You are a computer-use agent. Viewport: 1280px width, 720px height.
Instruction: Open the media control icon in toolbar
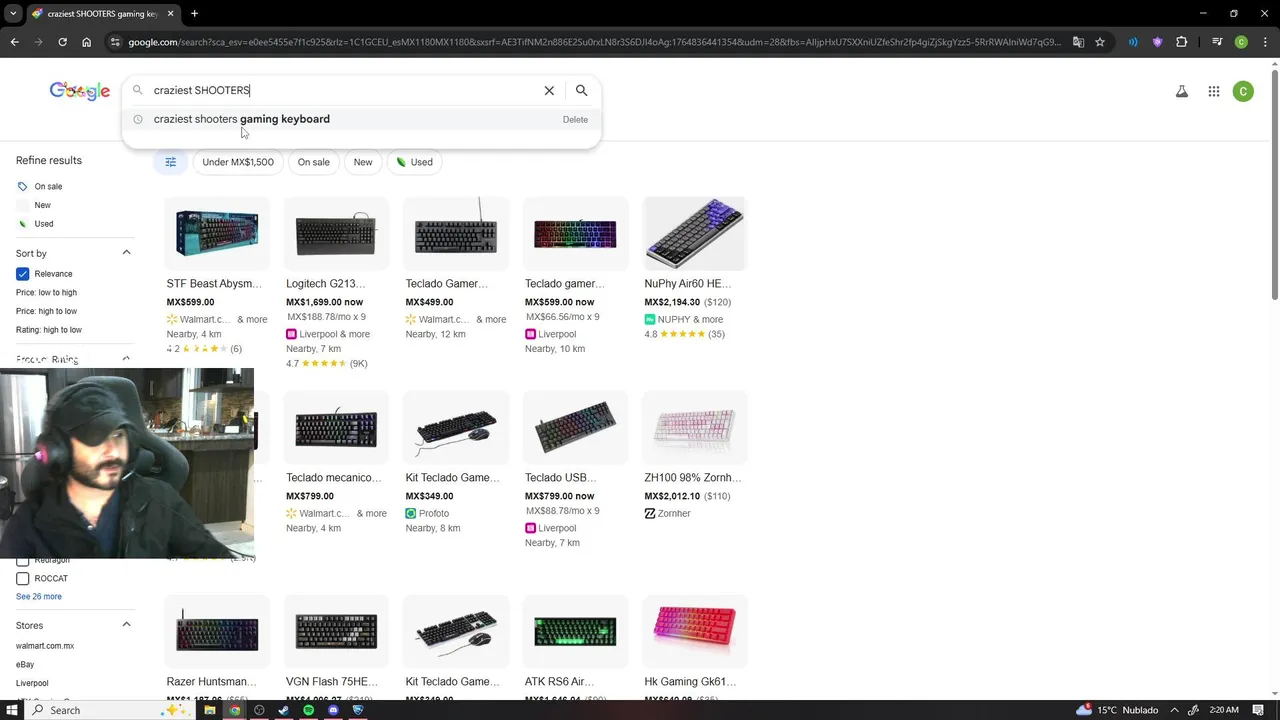click(x=1217, y=42)
